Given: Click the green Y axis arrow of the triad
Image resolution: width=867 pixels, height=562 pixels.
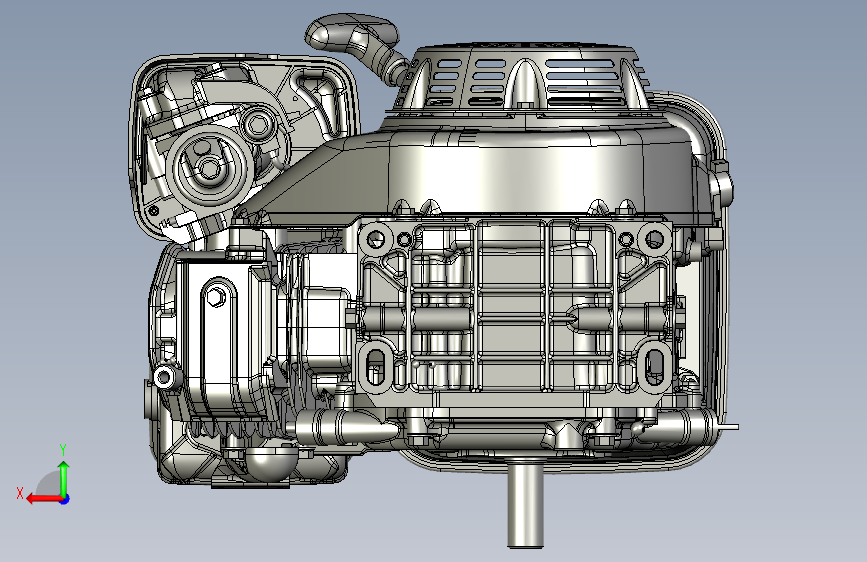Looking at the screenshot, I should (x=64, y=478).
